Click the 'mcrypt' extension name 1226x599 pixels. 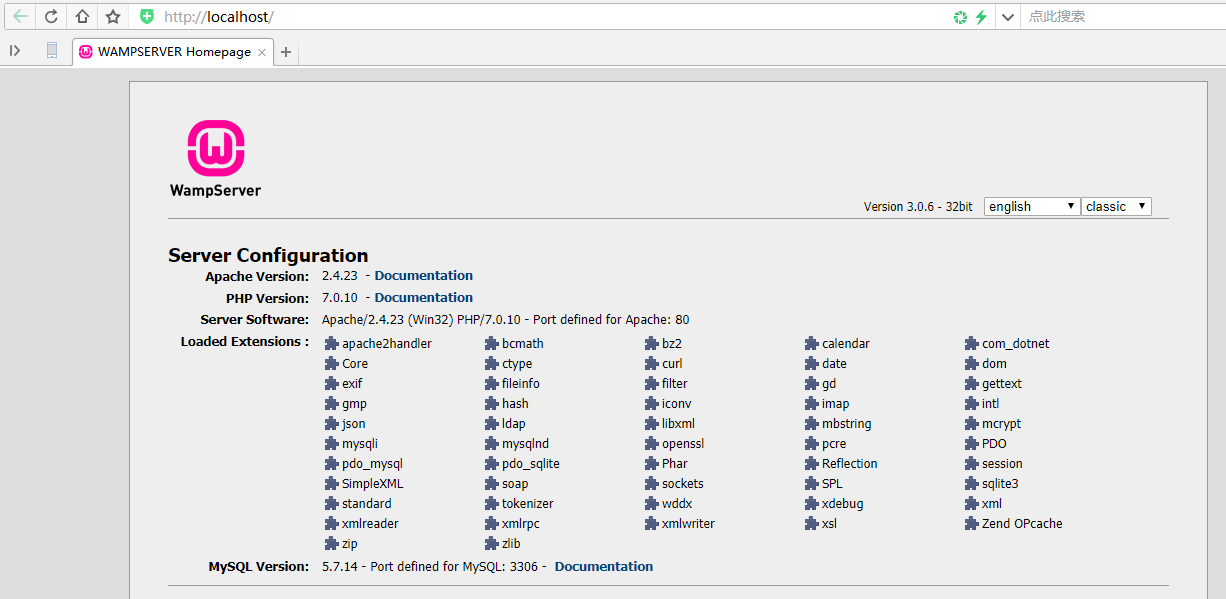pos(1001,424)
